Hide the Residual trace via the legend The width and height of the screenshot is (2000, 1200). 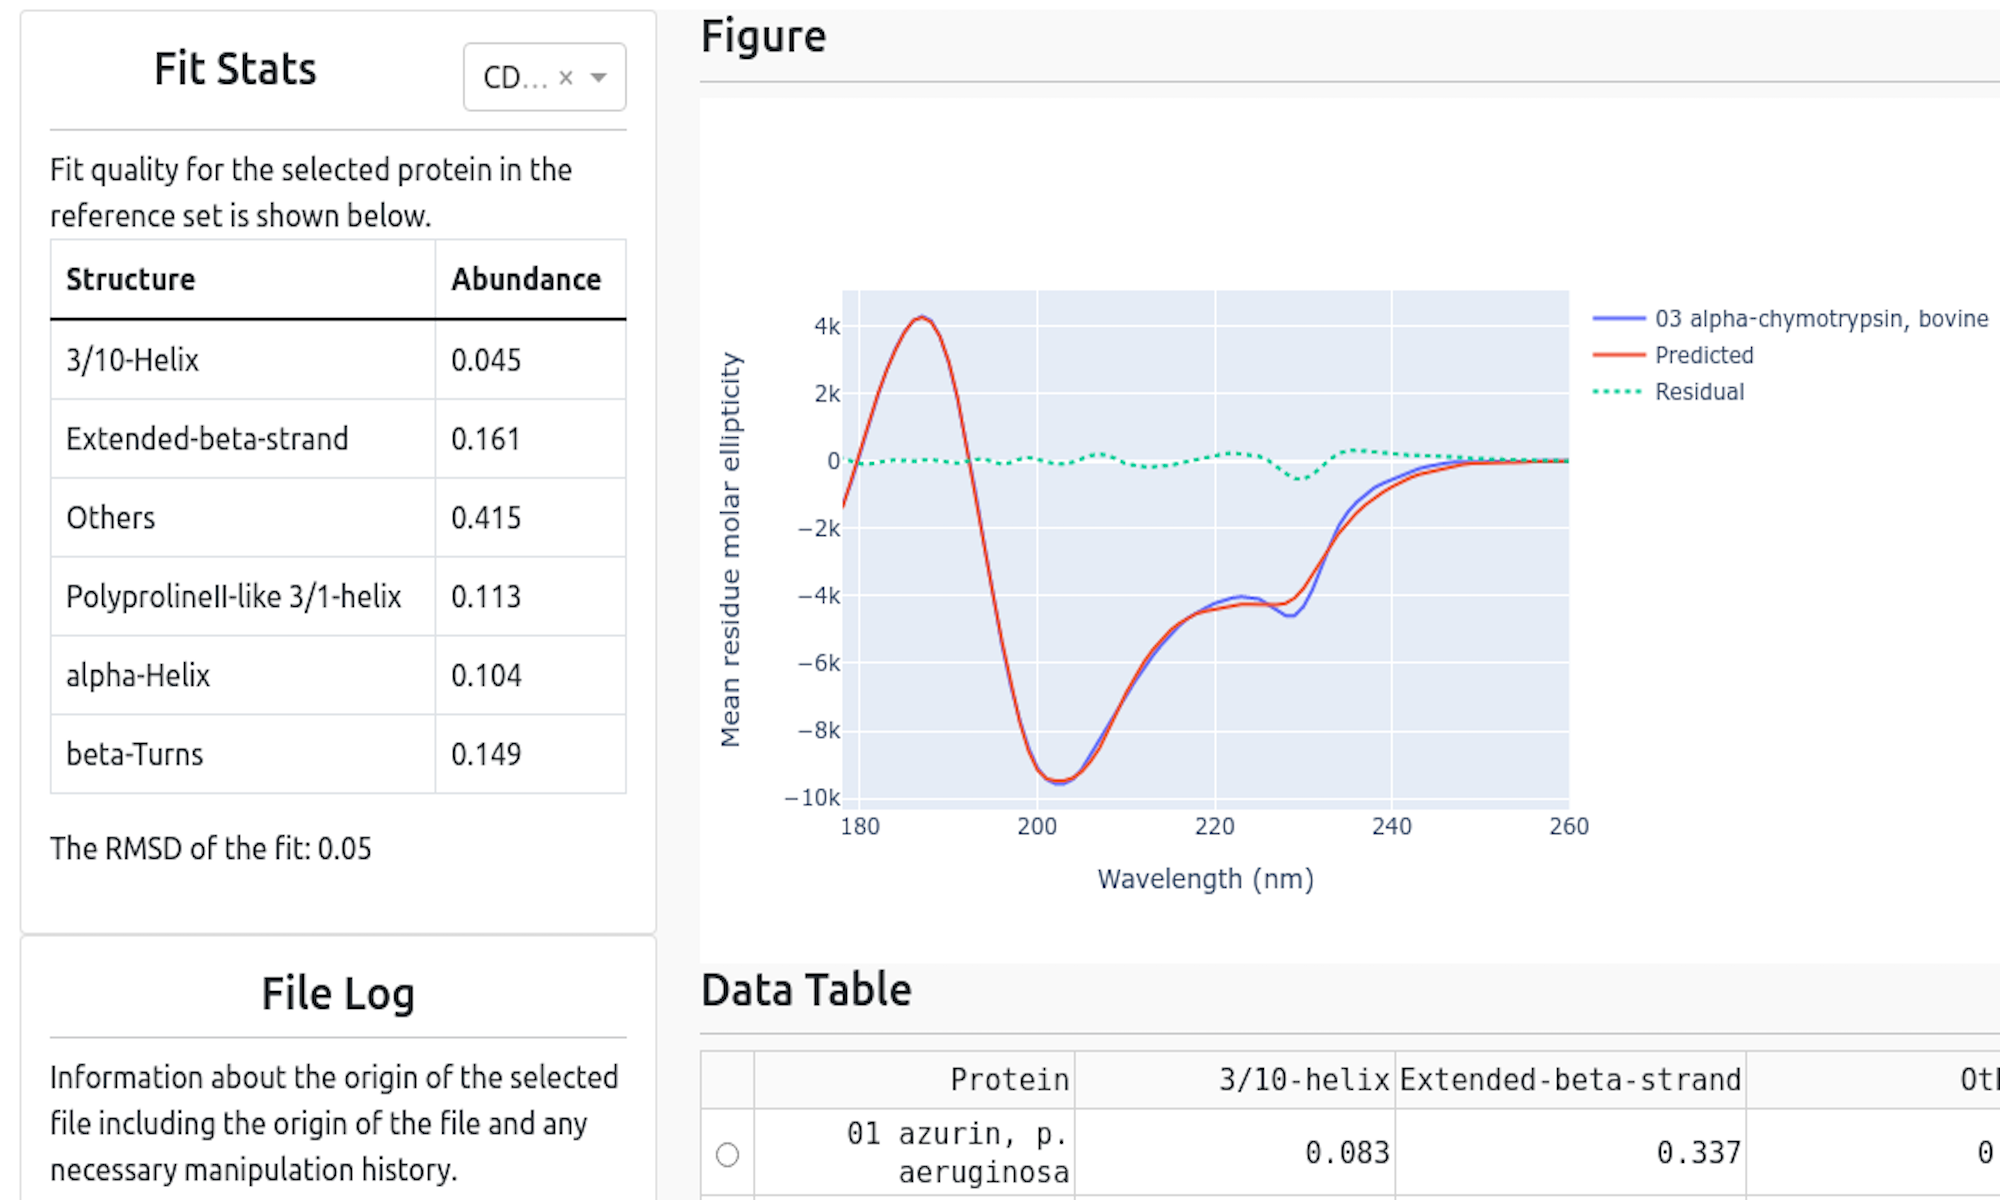pos(1698,392)
